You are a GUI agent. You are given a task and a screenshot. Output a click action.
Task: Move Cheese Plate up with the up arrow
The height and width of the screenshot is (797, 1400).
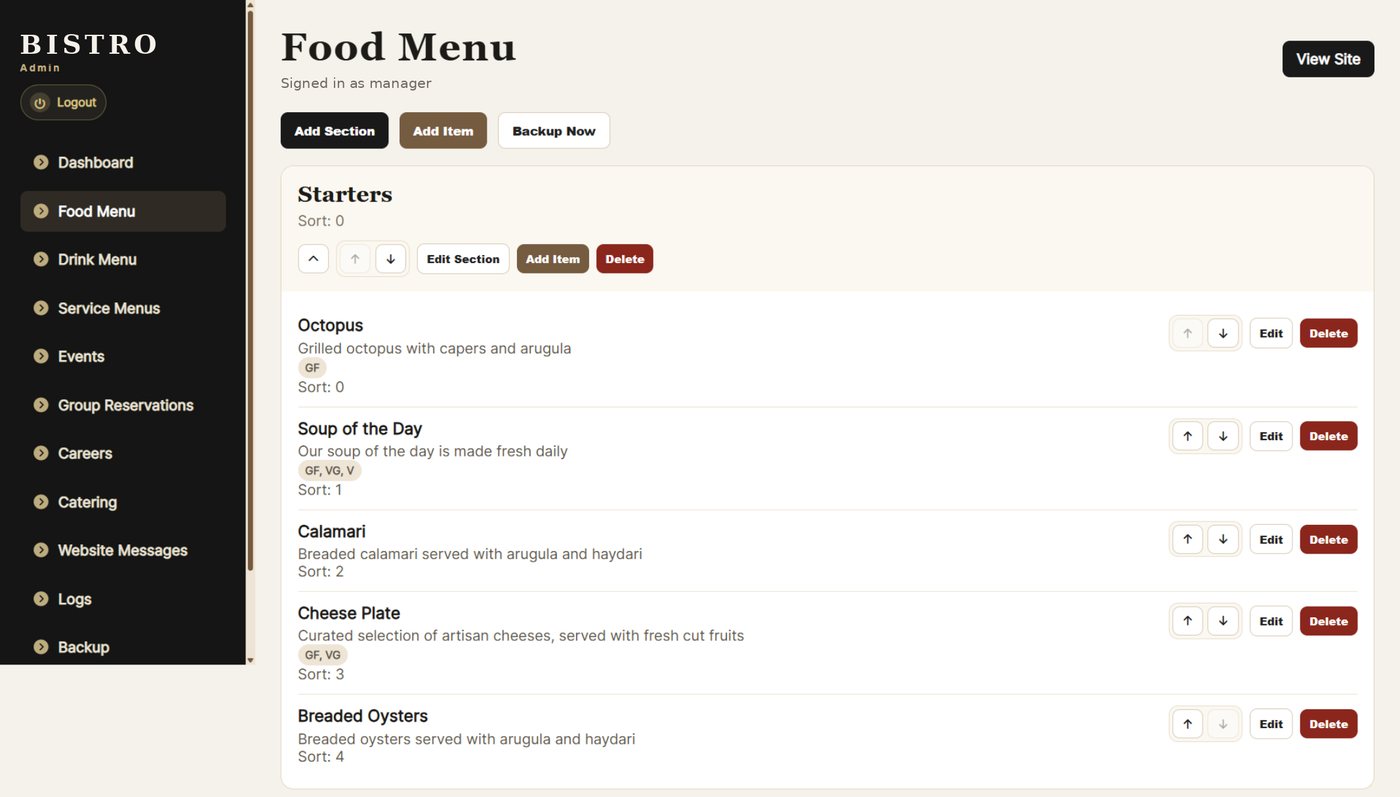(x=1187, y=621)
